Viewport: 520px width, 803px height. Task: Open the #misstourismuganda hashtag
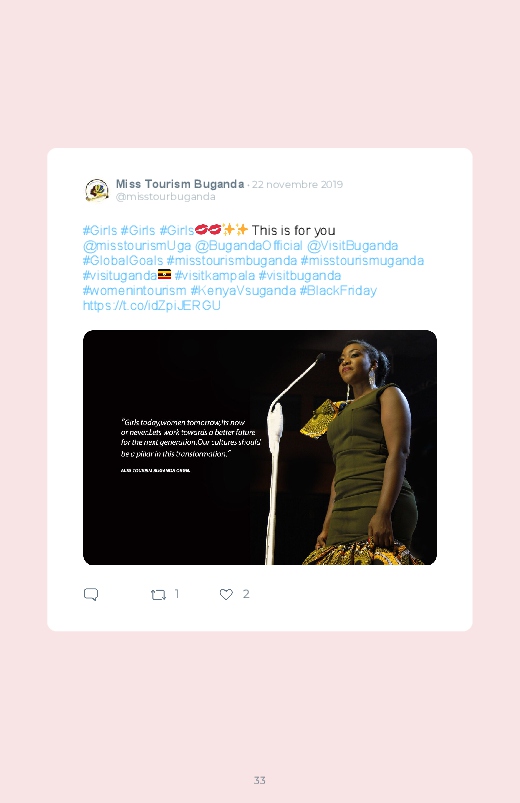click(x=362, y=261)
